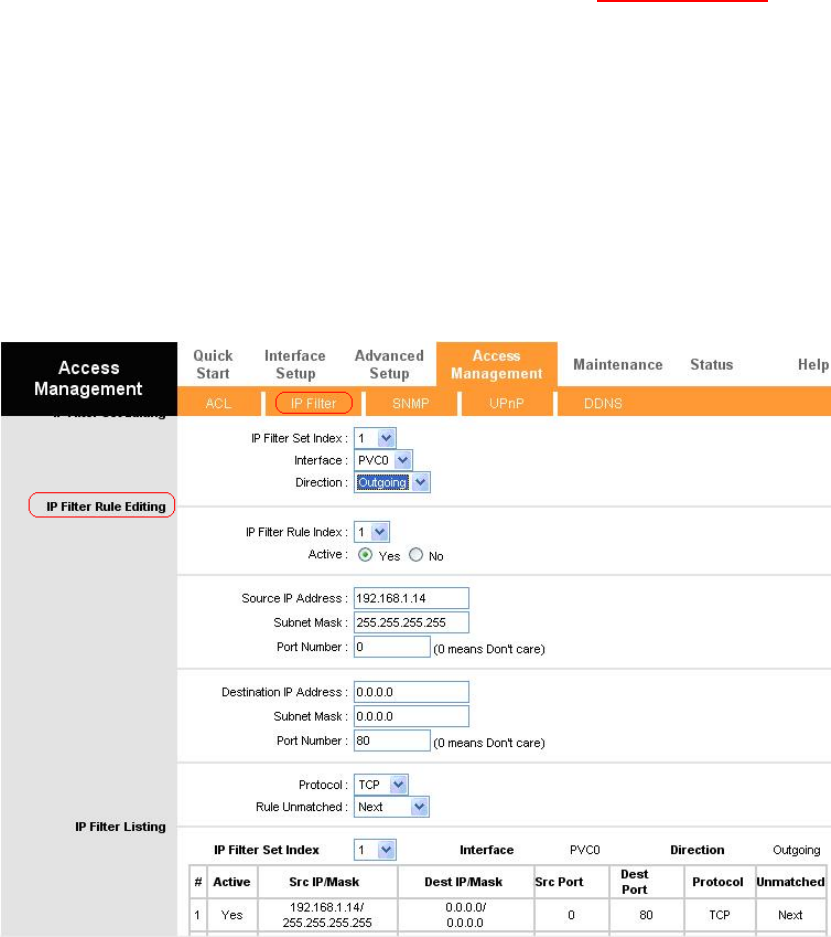The height and width of the screenshot is (937, 831).
Task: Expand the Interface PVC0 dropdown
Action: pos(383,460)
